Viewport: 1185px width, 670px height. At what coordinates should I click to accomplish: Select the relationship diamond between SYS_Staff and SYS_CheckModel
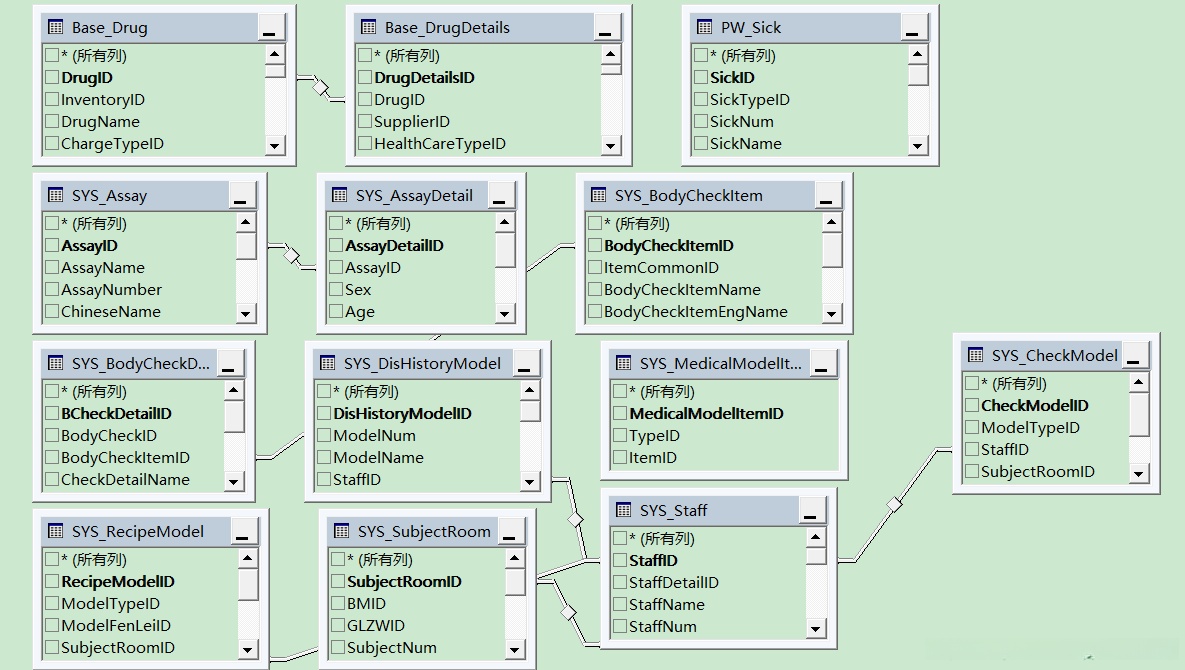coord(895,504)
